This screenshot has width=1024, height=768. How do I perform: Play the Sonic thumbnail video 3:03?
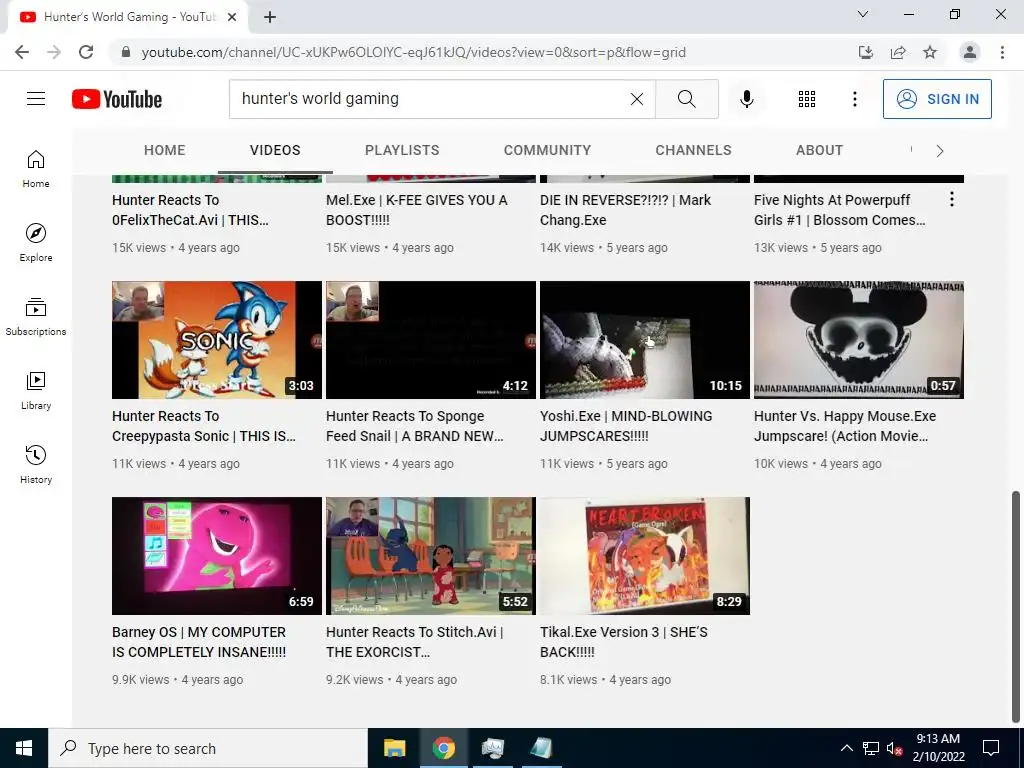[x=217, y=340]
